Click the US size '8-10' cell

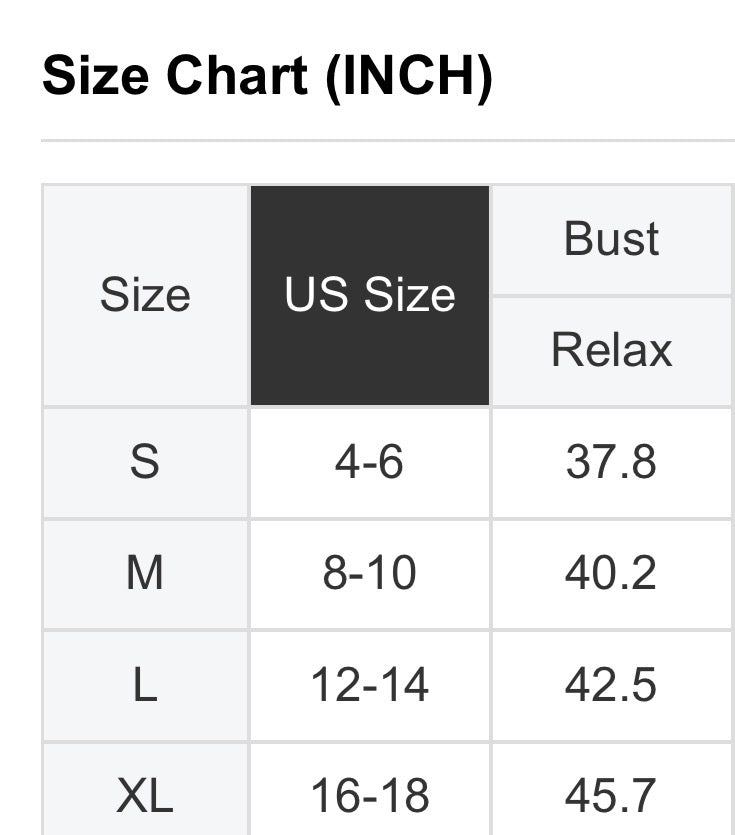coord(370,574)
